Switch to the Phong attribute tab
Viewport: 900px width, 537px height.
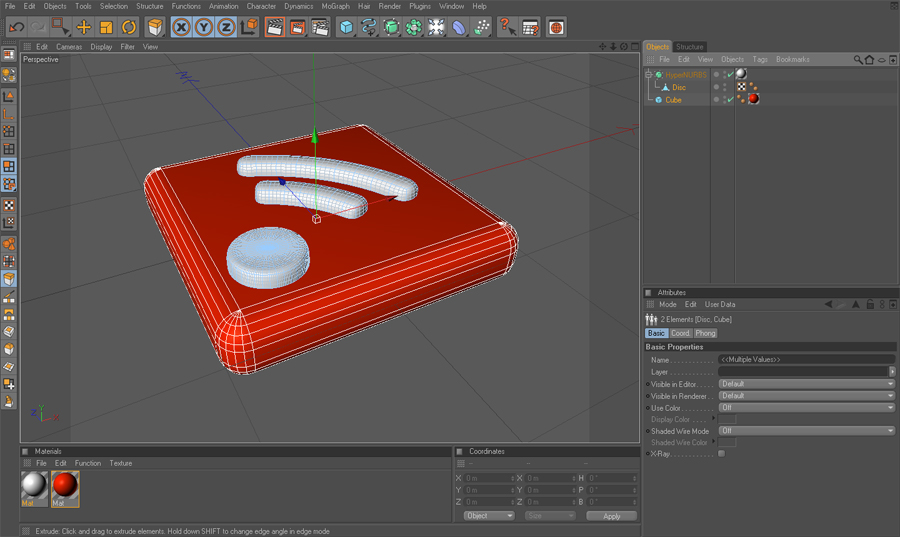point(705,333)
